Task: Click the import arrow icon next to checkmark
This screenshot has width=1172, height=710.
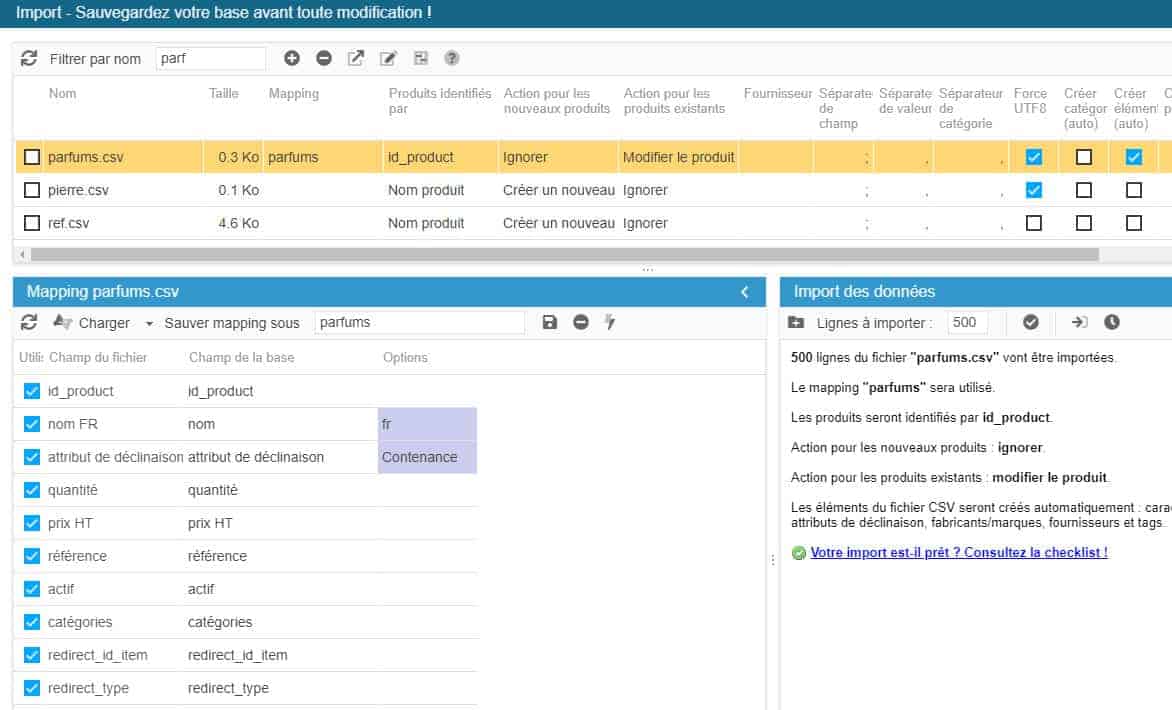Action: tap(1080, 322)
